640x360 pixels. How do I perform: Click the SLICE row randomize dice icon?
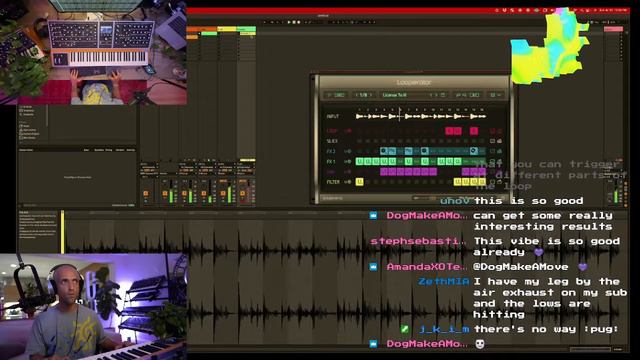(499, 141)
